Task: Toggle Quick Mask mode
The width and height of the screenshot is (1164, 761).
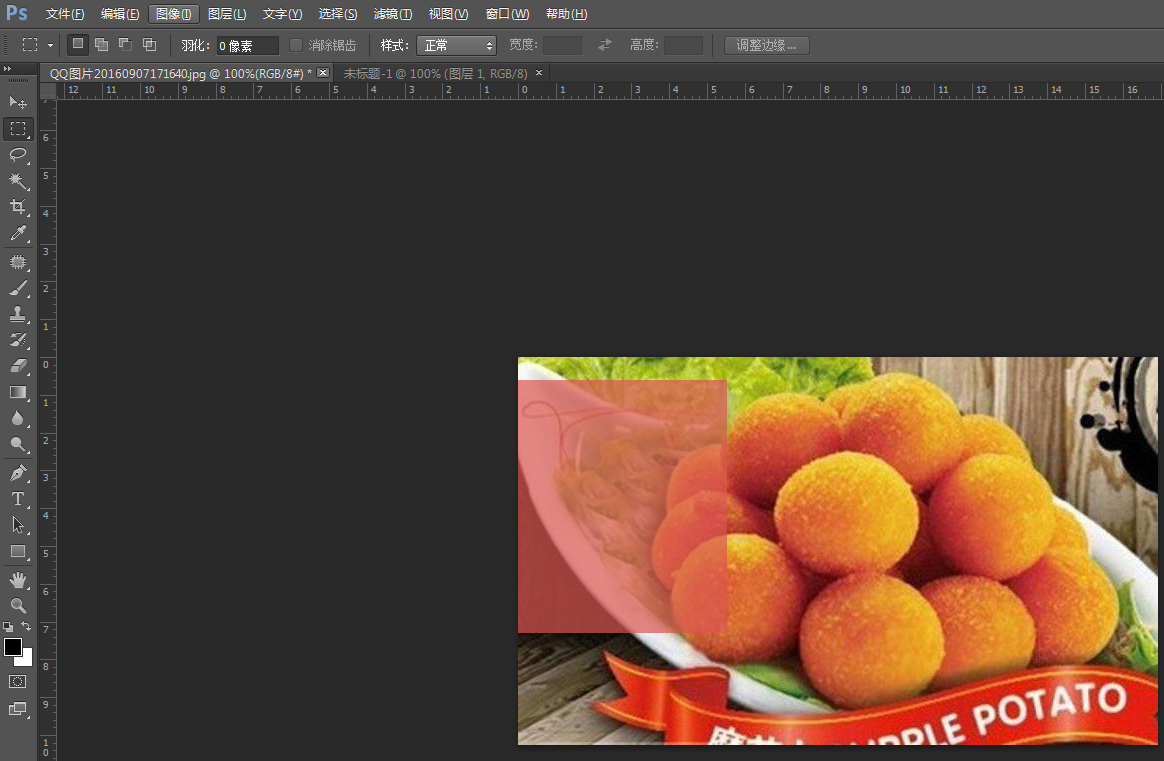Action: [18, 681]
